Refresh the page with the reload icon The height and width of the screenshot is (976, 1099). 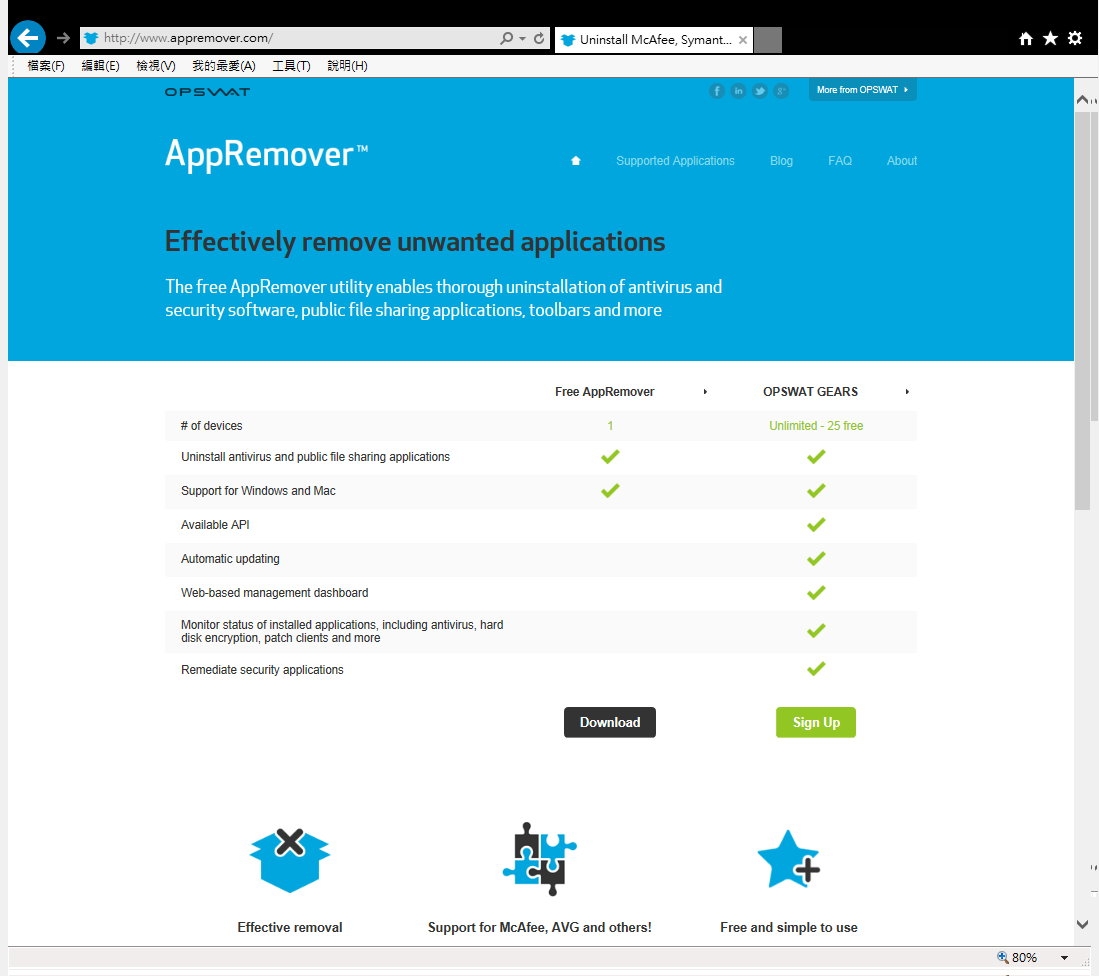click(x=539, y=38)
